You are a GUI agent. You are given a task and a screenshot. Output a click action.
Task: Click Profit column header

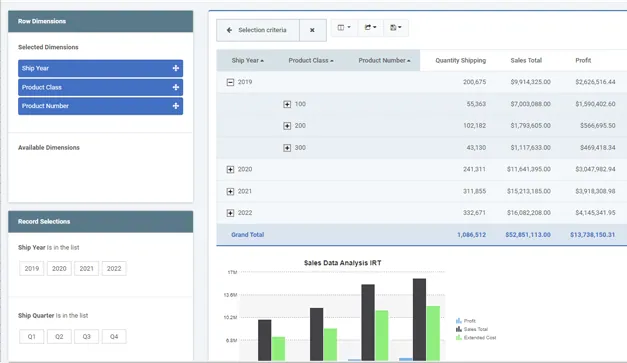tap(583, 60)
